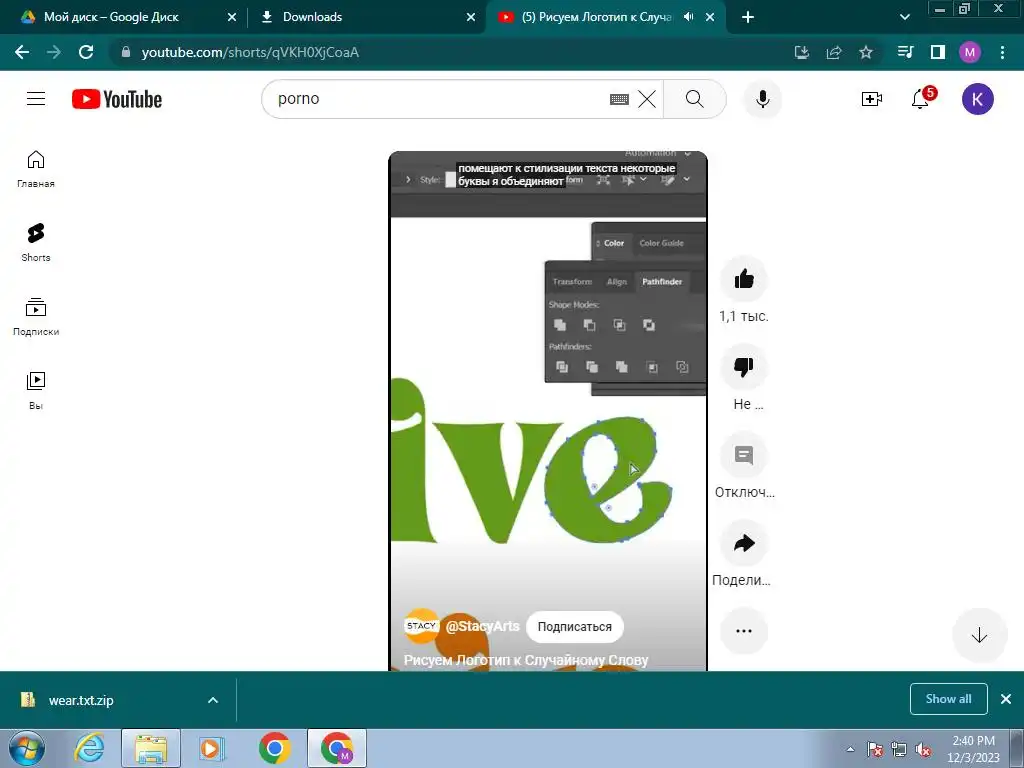Click Show all downloads

(948, 699)
